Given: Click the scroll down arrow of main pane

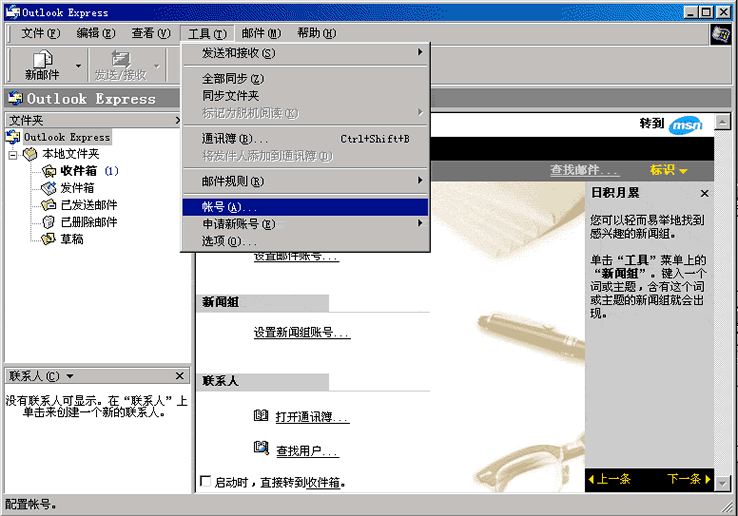Looking at the screenshot, I should pos(722,484).
